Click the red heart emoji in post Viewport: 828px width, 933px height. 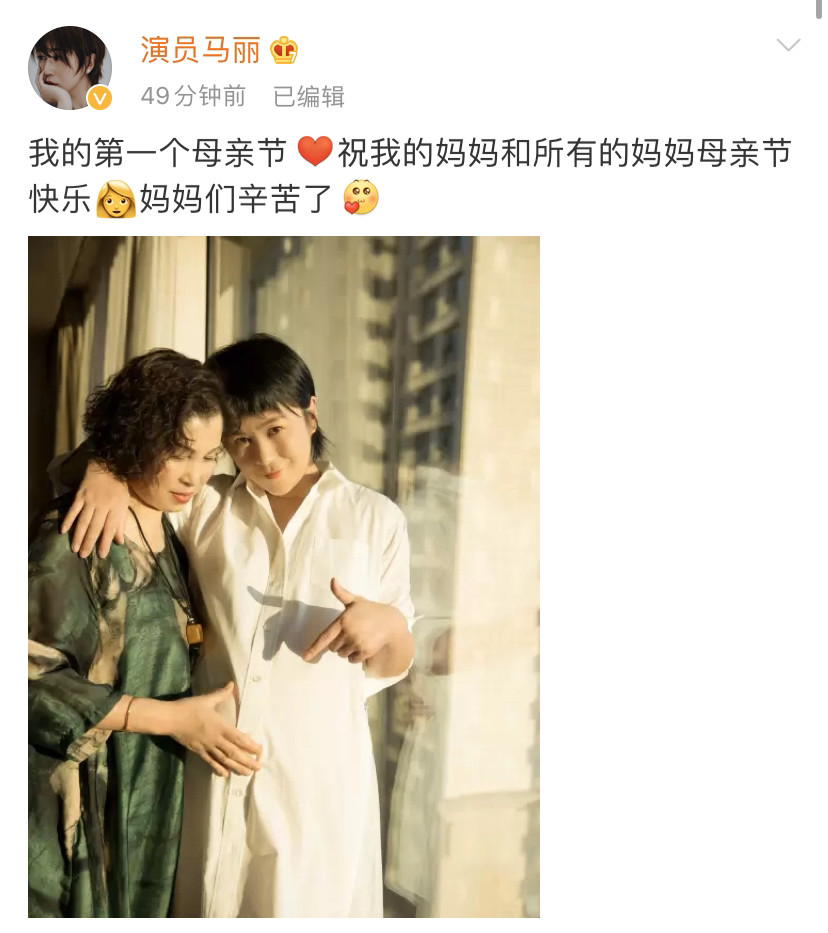pyautogui.click(x=315, y=152)
